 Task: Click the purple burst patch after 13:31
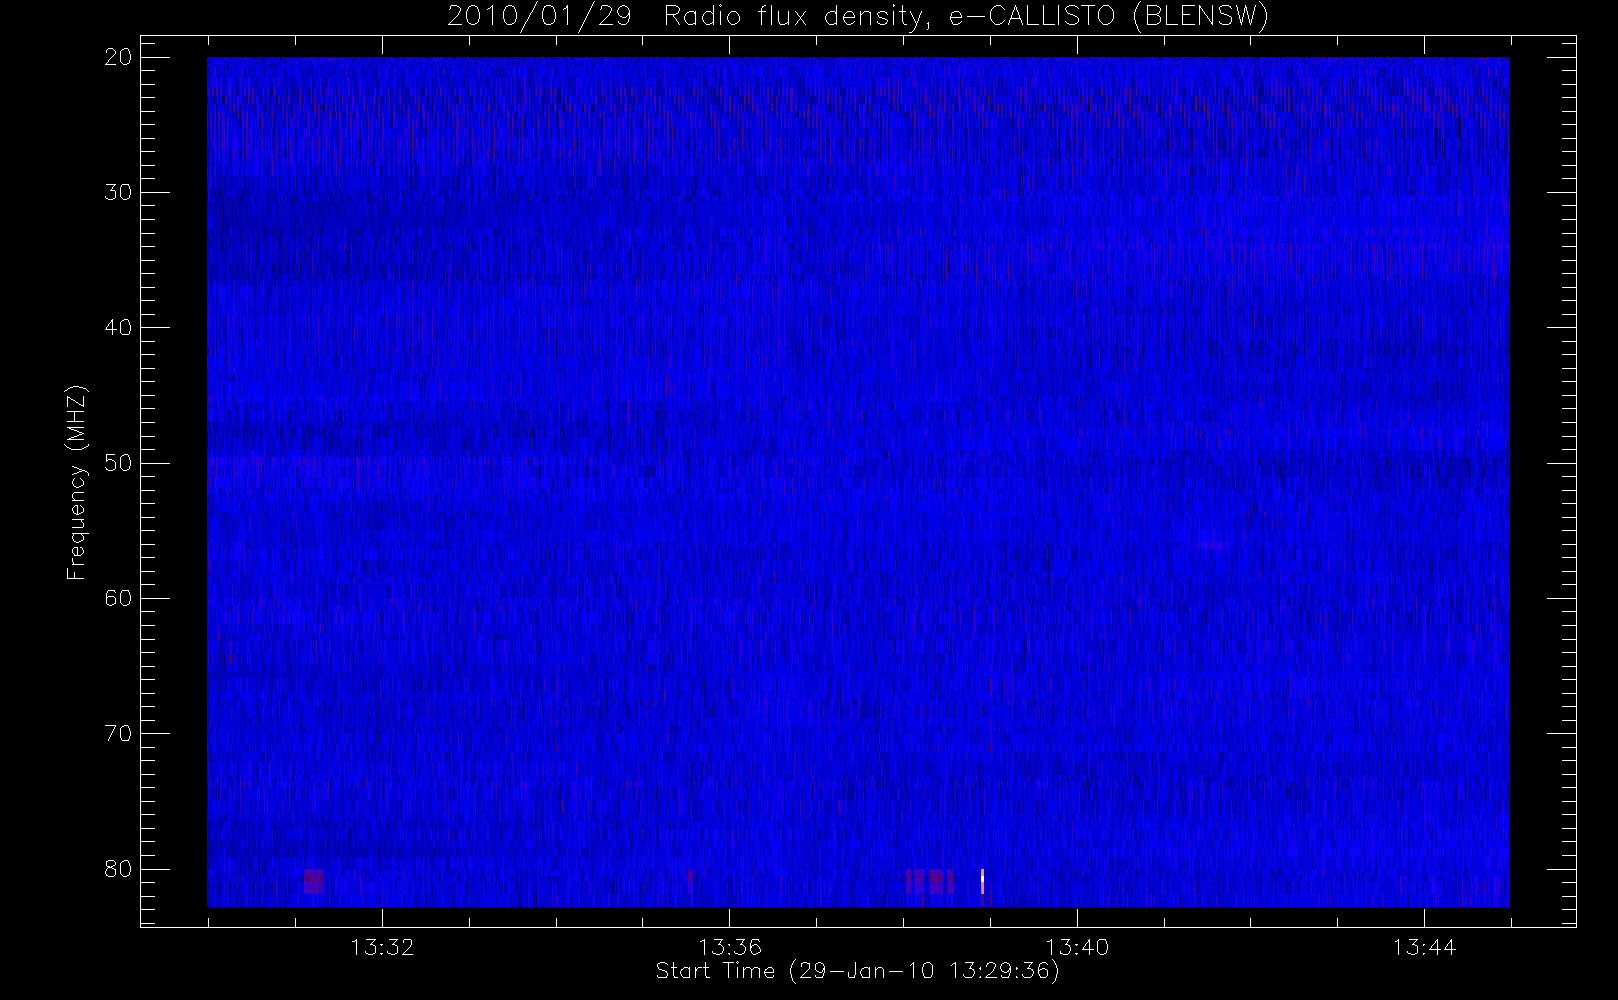[x=314, y=881]
